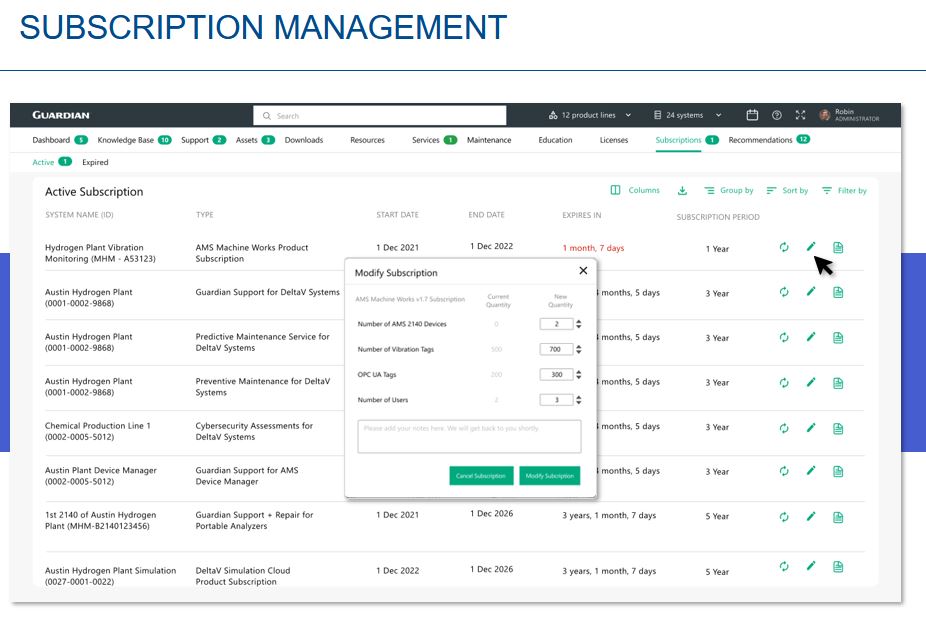Renew the Predictive Maintenance Service subscription
The width and height of the screenshot is (926, 630).
coord(784,338)
